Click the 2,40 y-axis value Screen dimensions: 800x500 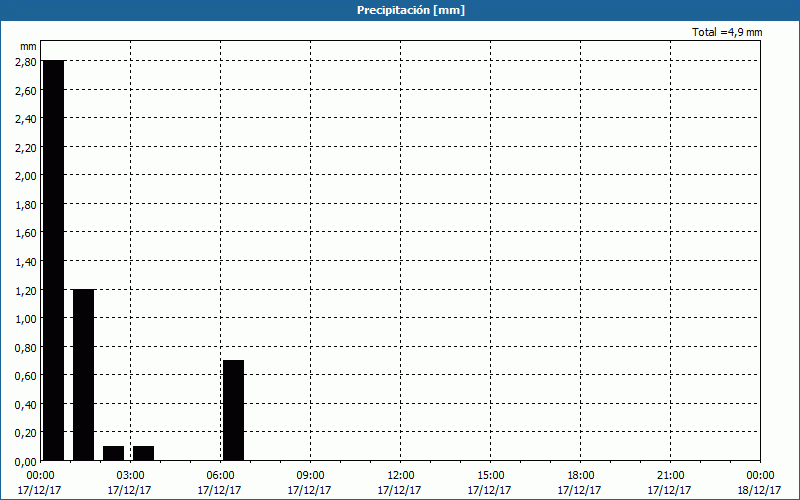26,119
